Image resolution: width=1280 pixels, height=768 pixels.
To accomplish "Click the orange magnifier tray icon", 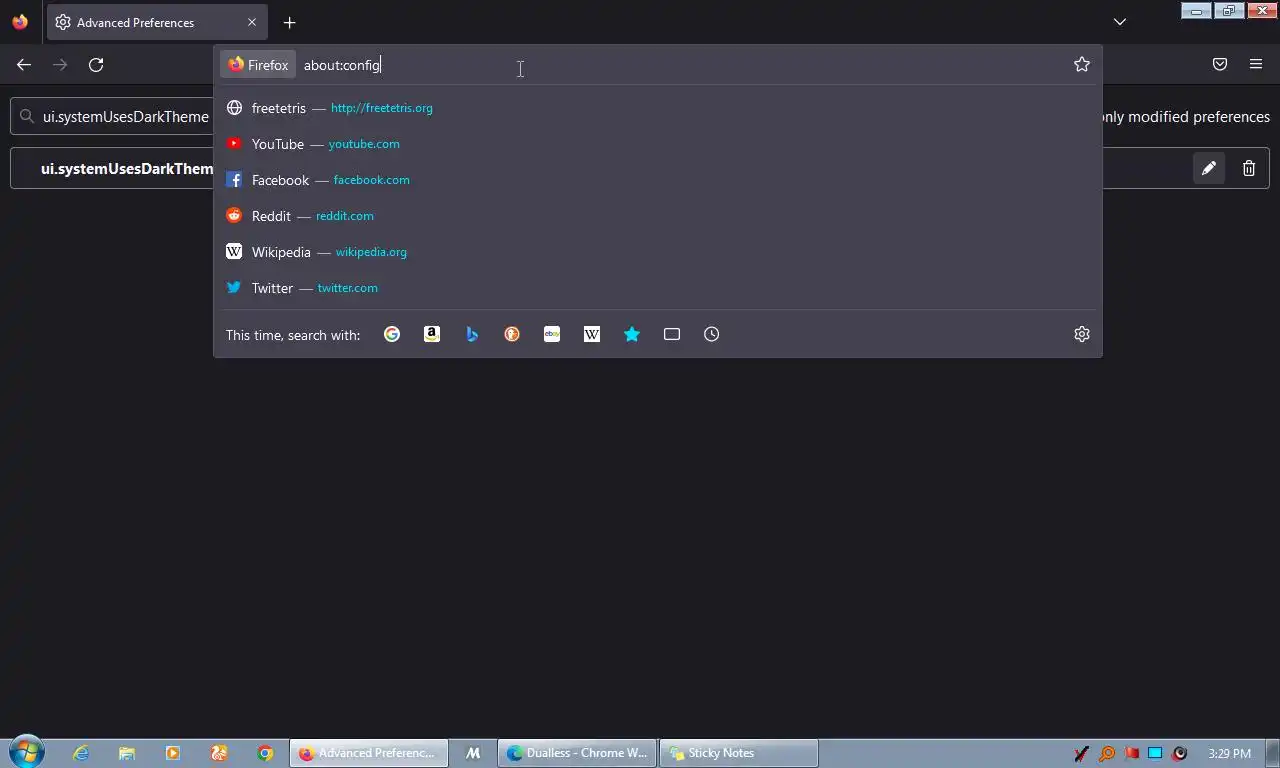I will [x=1107, y=753].
